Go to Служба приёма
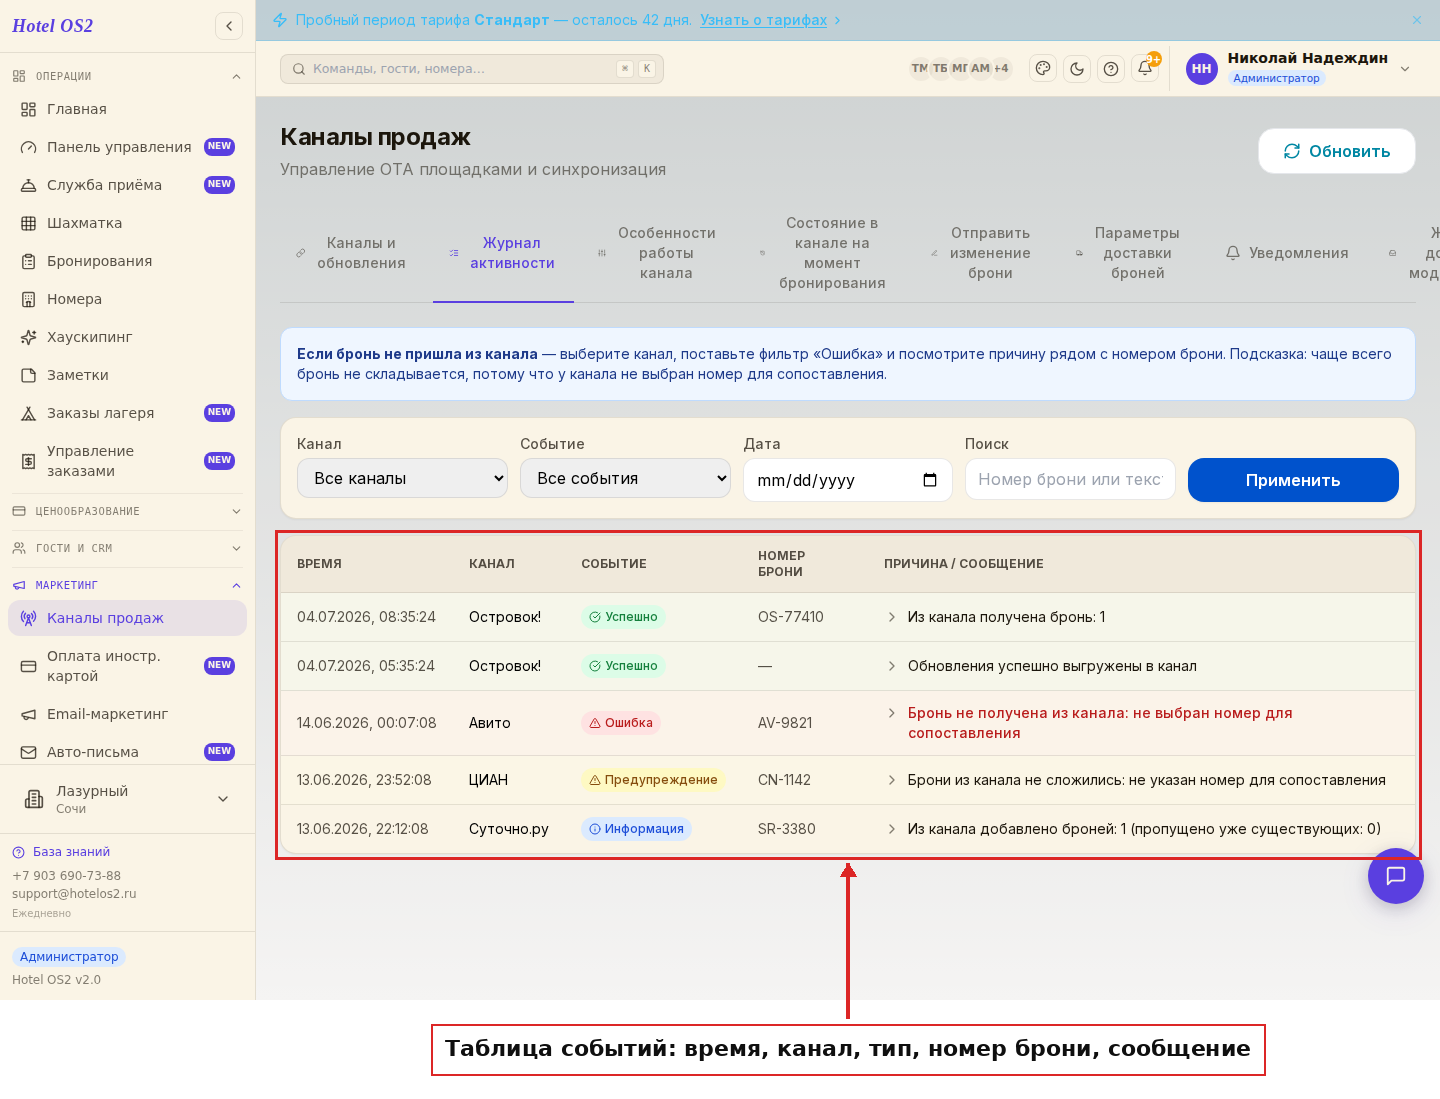This screenshot has height=1099, width=1440. 127,185
